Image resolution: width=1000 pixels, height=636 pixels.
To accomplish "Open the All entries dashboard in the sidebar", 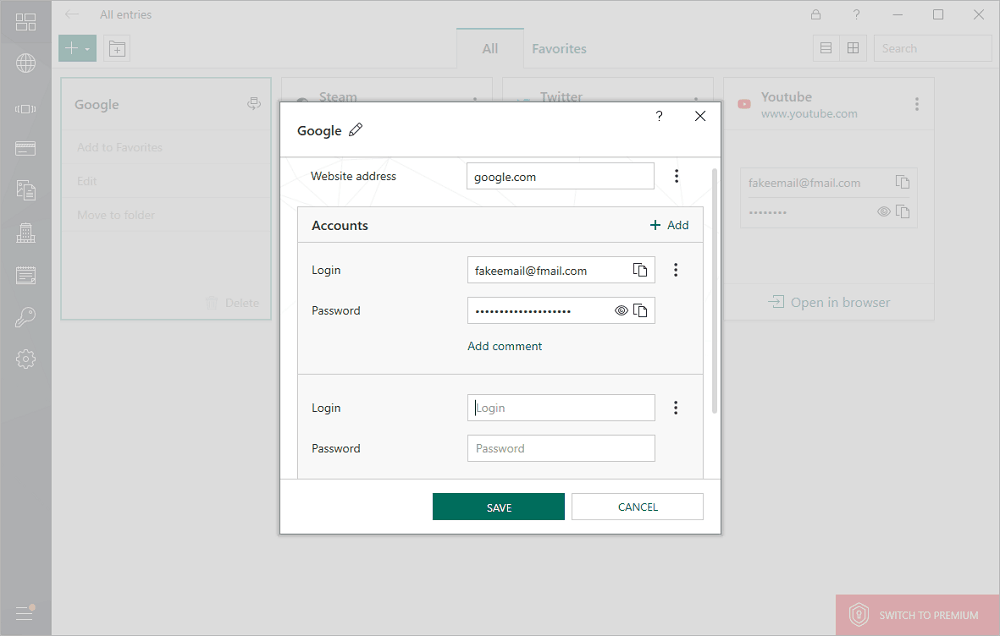I will (x=26, y=22).
